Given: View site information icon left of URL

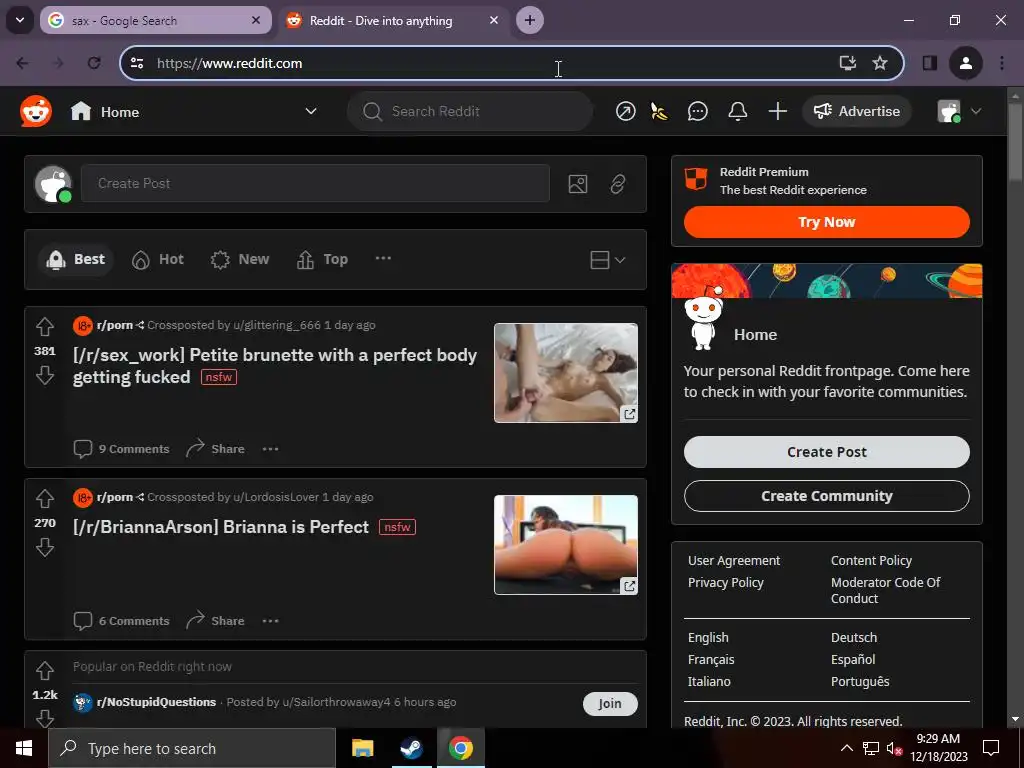Looking at the screenshot, I should click(x=137, y=63).
